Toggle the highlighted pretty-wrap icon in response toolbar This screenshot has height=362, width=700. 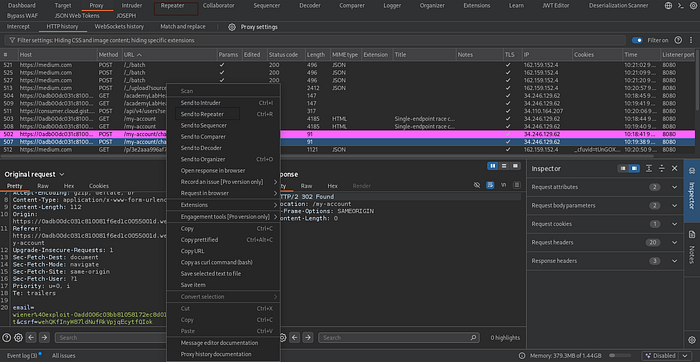click(x=490, y=185)
